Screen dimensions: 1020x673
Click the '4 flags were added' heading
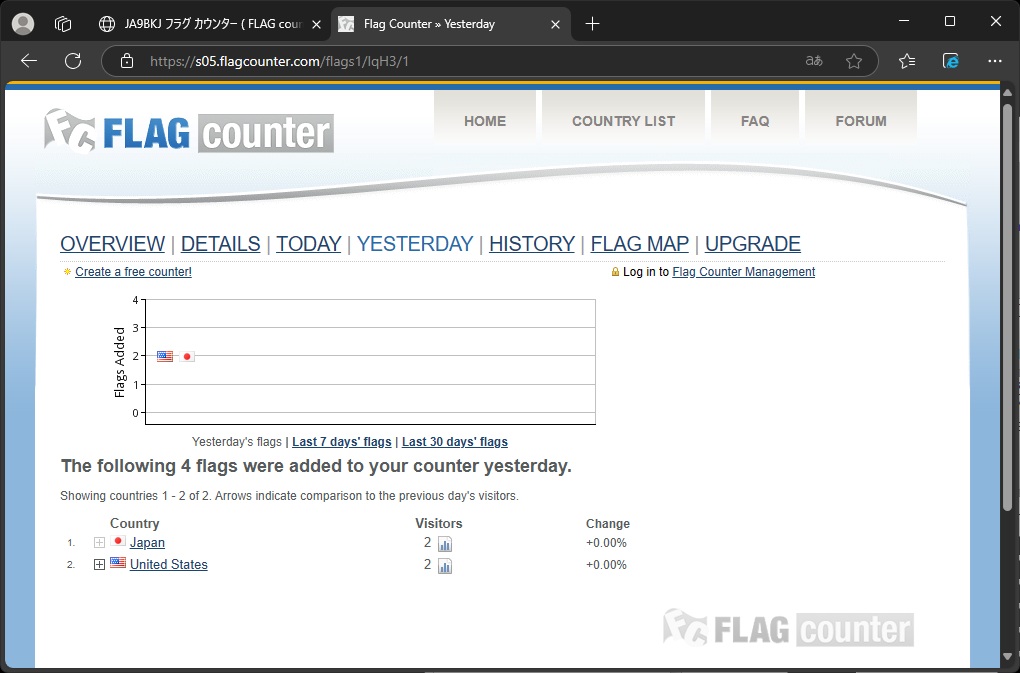tap(316, 466)
